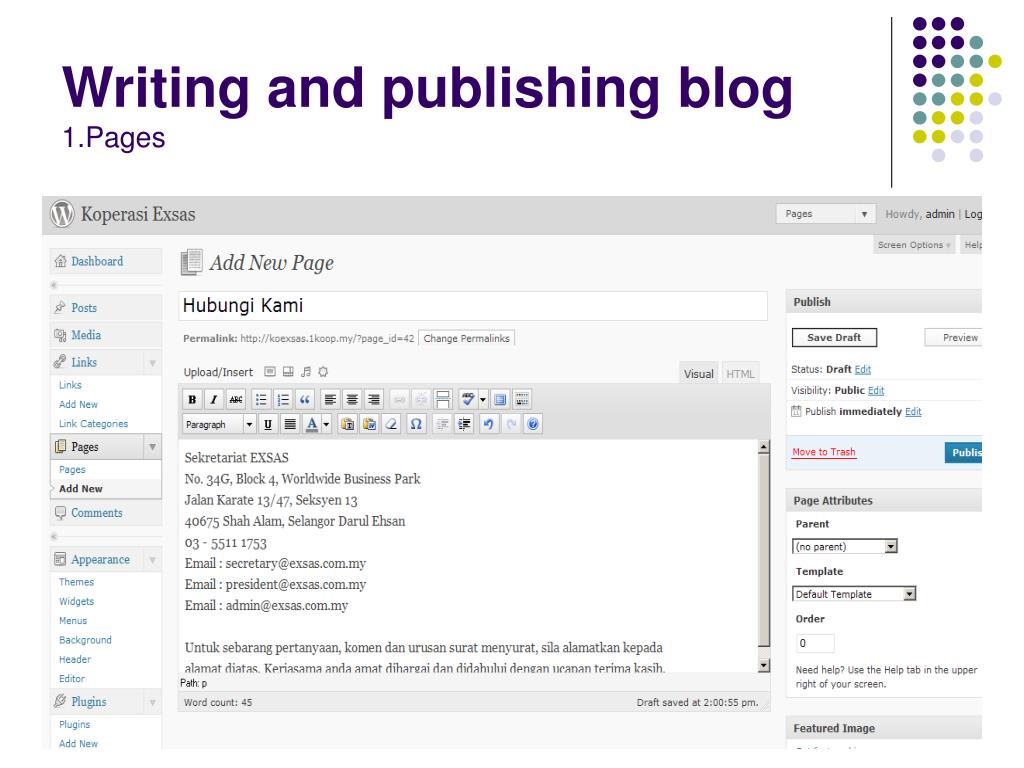
Task: Click the Preview button
Action: coord(955,338)
